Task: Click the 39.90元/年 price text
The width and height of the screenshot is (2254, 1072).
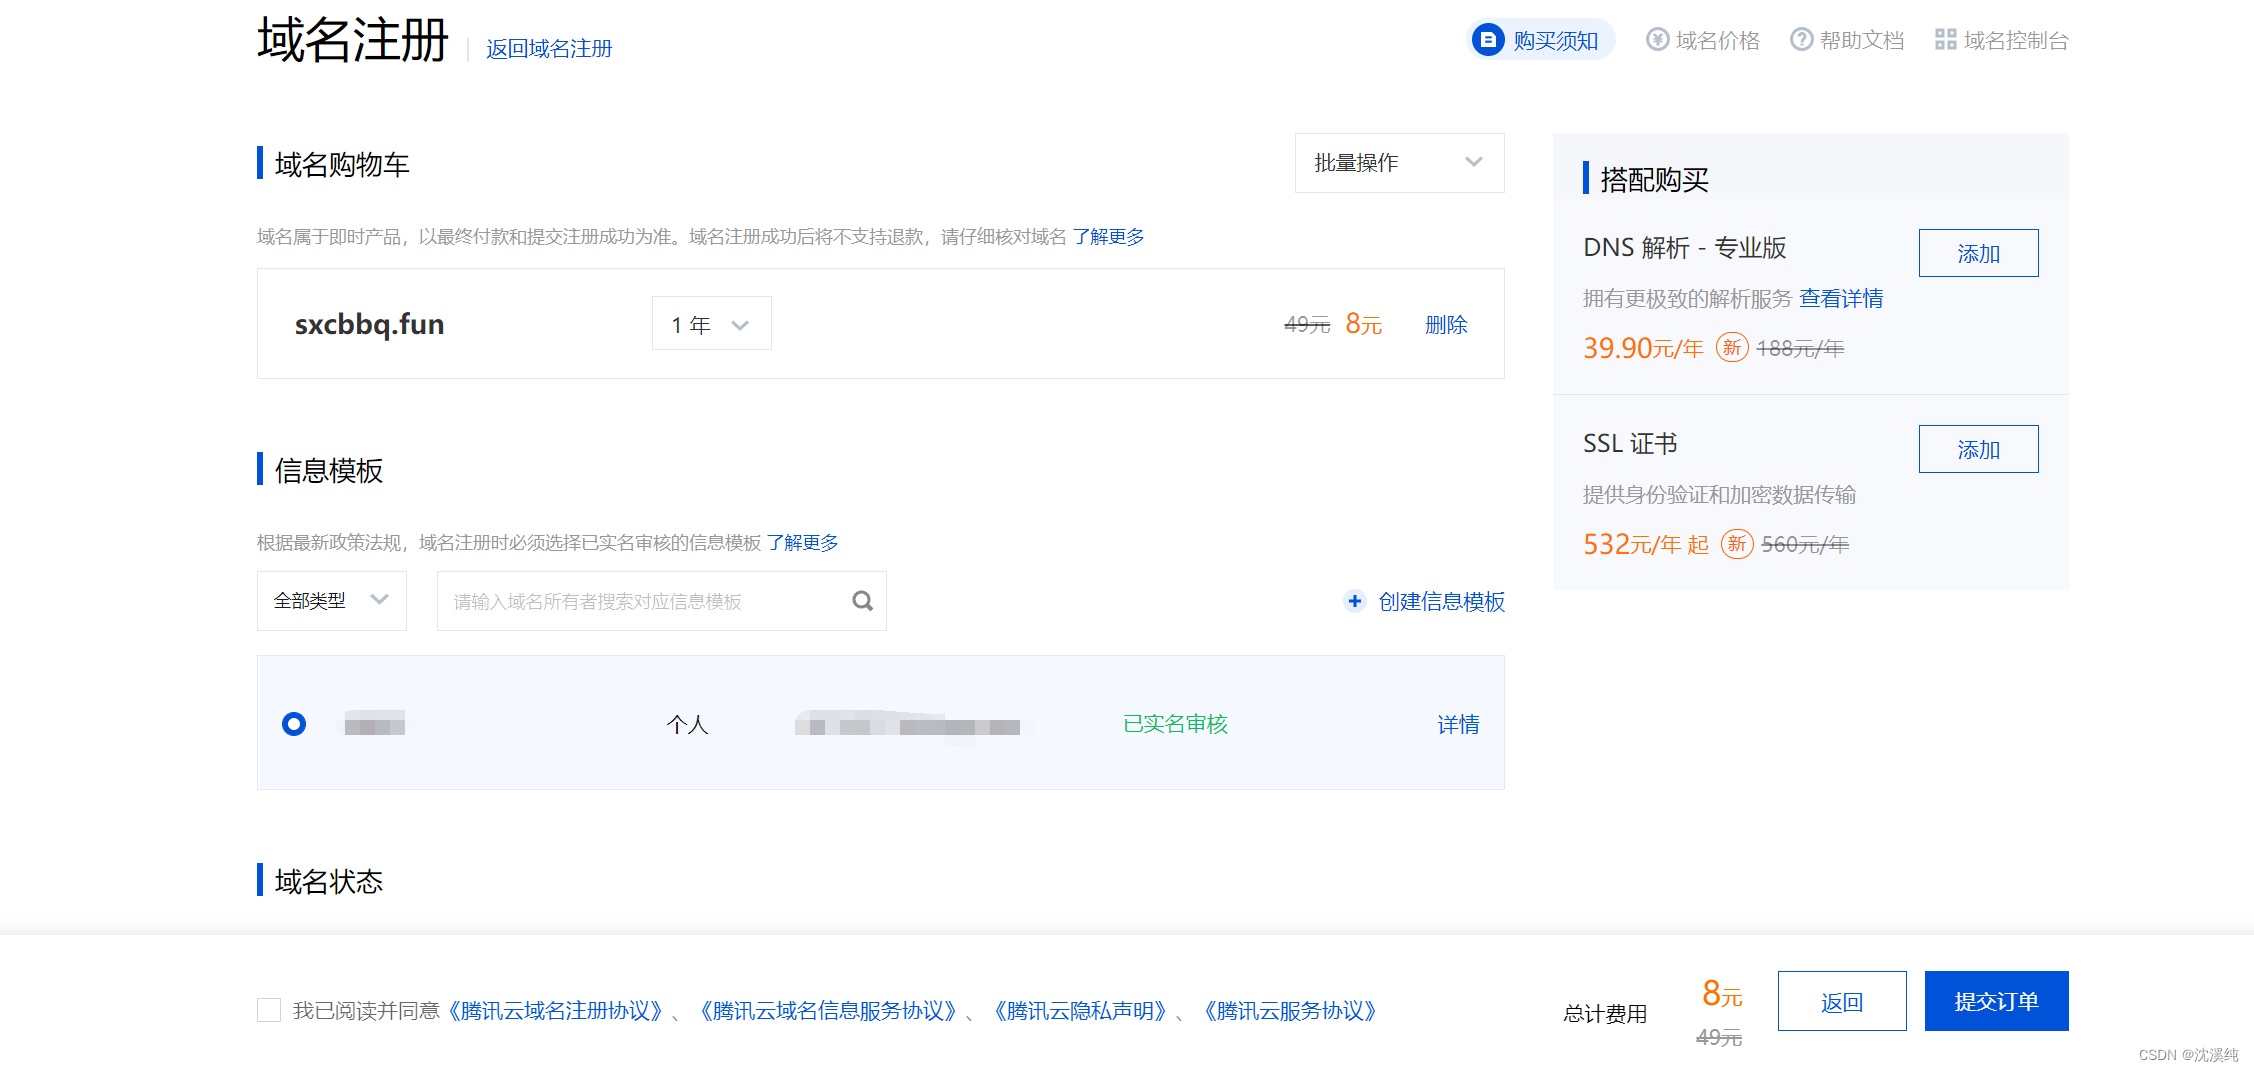Action: pos(1643,348)
